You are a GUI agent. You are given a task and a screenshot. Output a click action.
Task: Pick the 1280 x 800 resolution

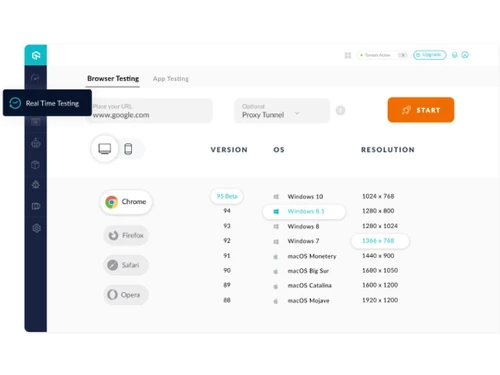point(378,211)
